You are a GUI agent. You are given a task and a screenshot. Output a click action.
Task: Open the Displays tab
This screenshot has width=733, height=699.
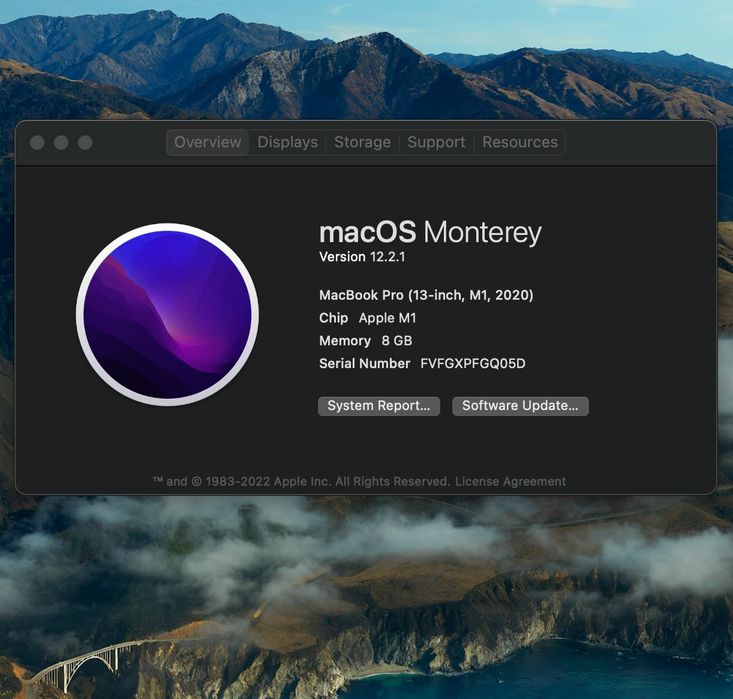(287, 142)
